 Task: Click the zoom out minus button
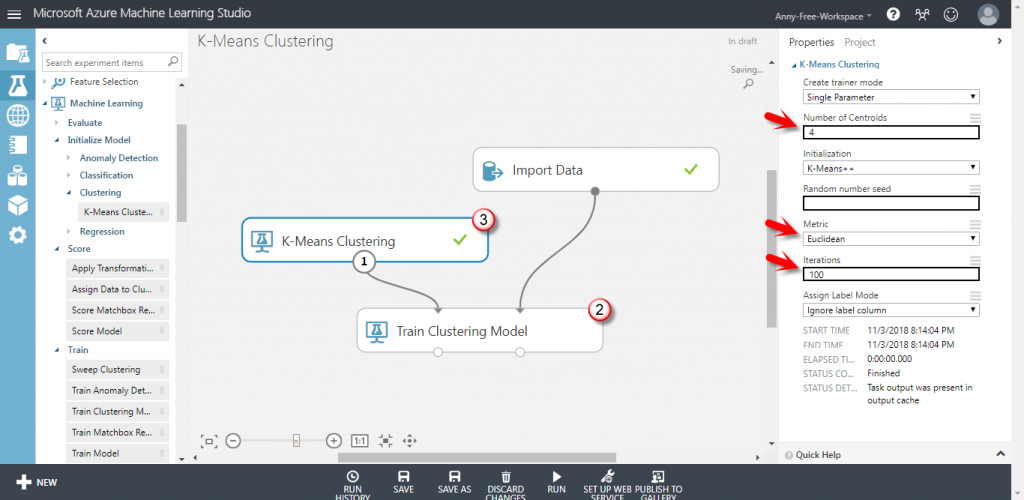click(x=233, y=441)
